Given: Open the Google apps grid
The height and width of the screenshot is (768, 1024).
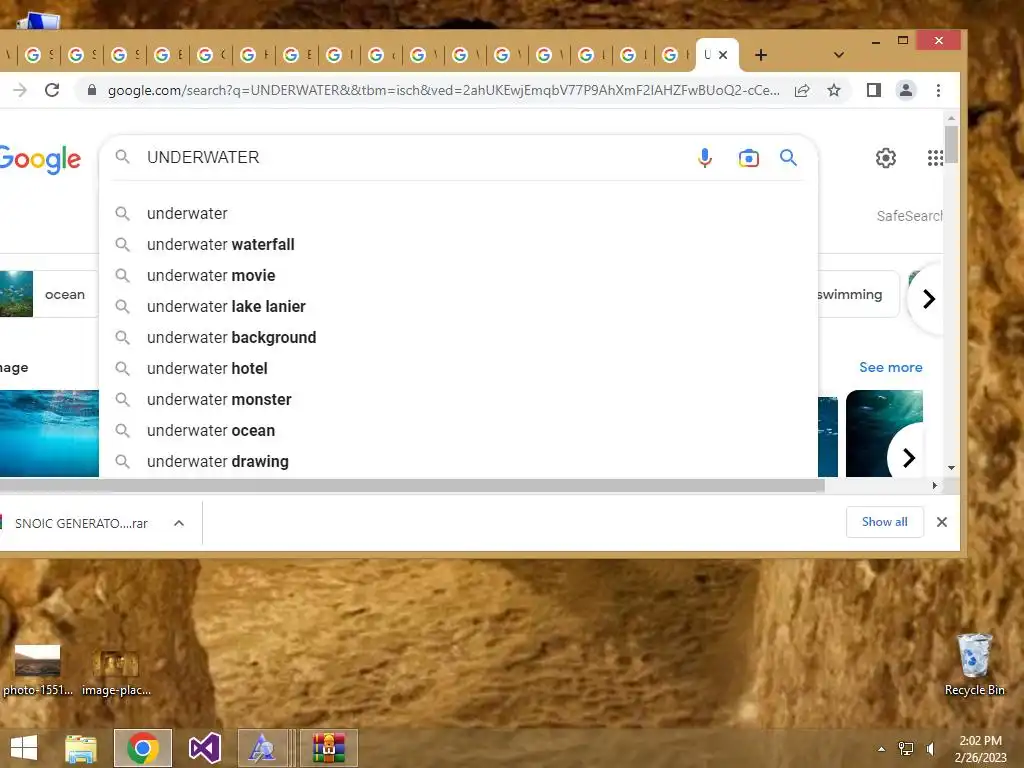Looking at the screenshot, I should pyautogui.click(x=935, y=158).
